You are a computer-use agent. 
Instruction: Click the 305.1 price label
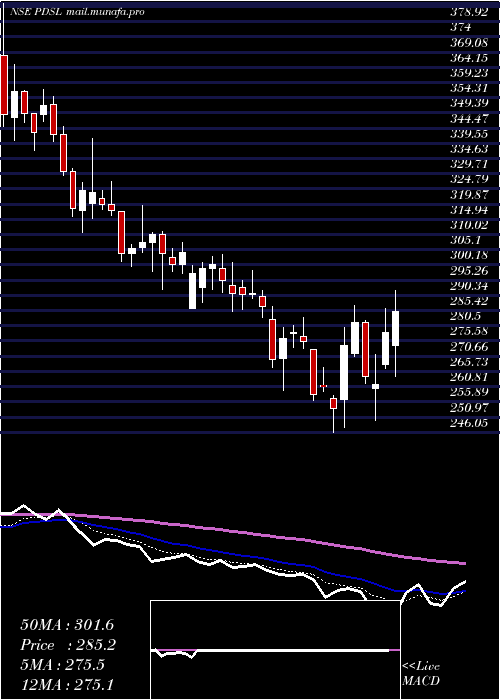[465, 240]
